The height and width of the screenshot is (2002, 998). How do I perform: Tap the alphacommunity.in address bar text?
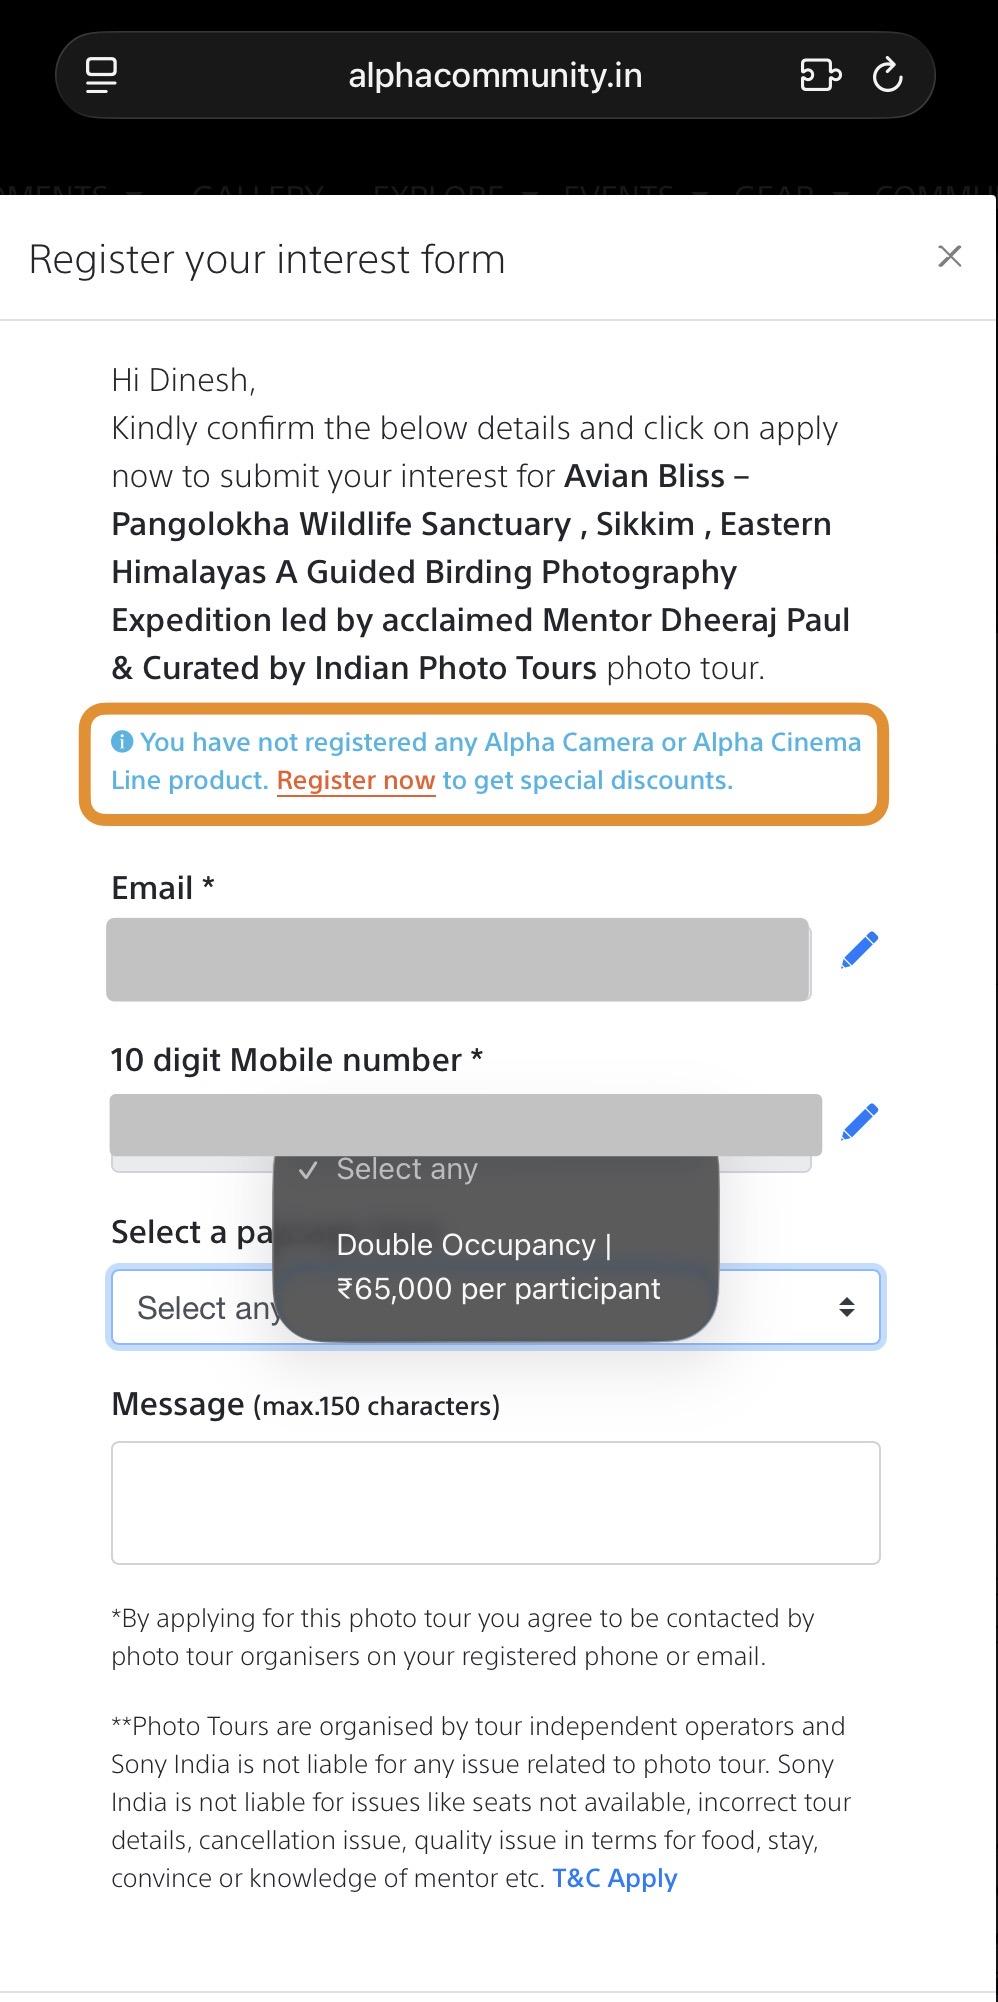click(x=495, y=75)
